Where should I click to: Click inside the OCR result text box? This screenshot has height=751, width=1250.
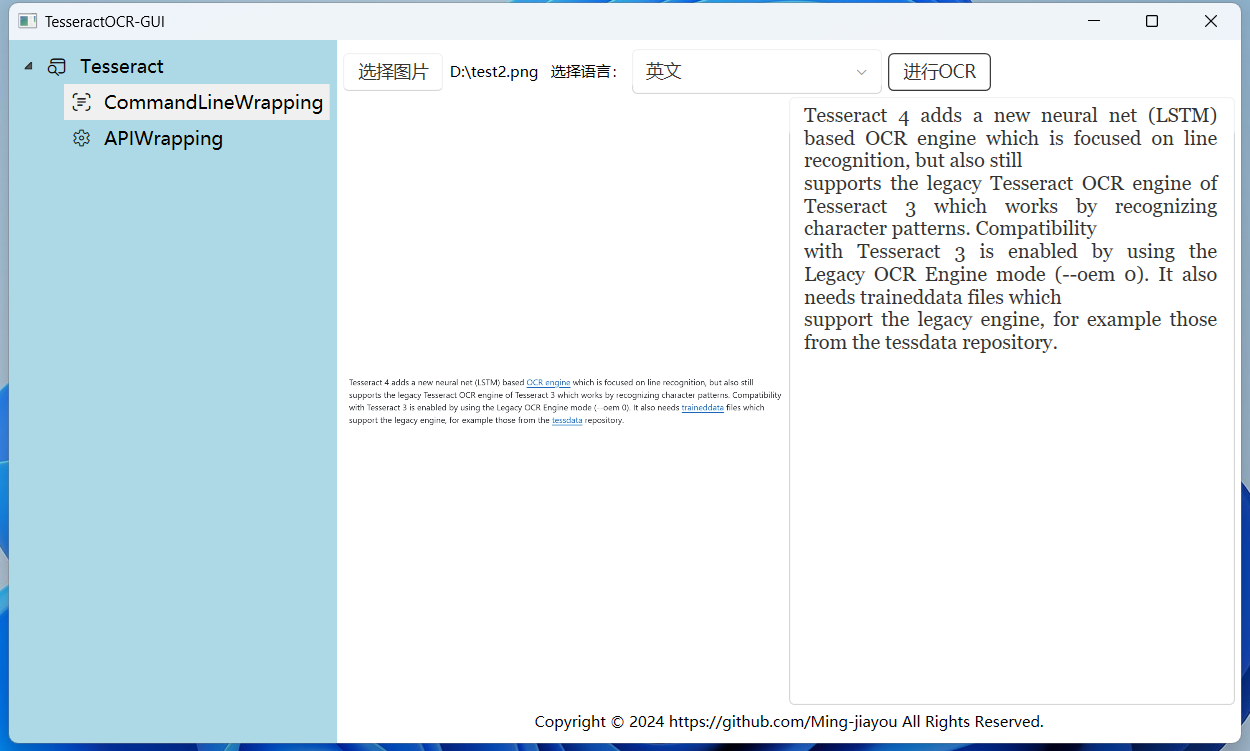point(1011,500)
